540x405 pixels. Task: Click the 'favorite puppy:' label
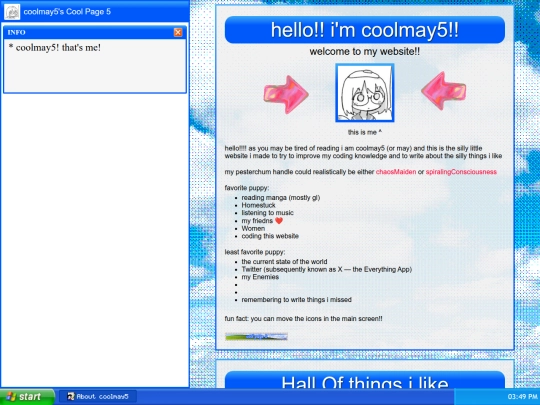click(247, 188)
